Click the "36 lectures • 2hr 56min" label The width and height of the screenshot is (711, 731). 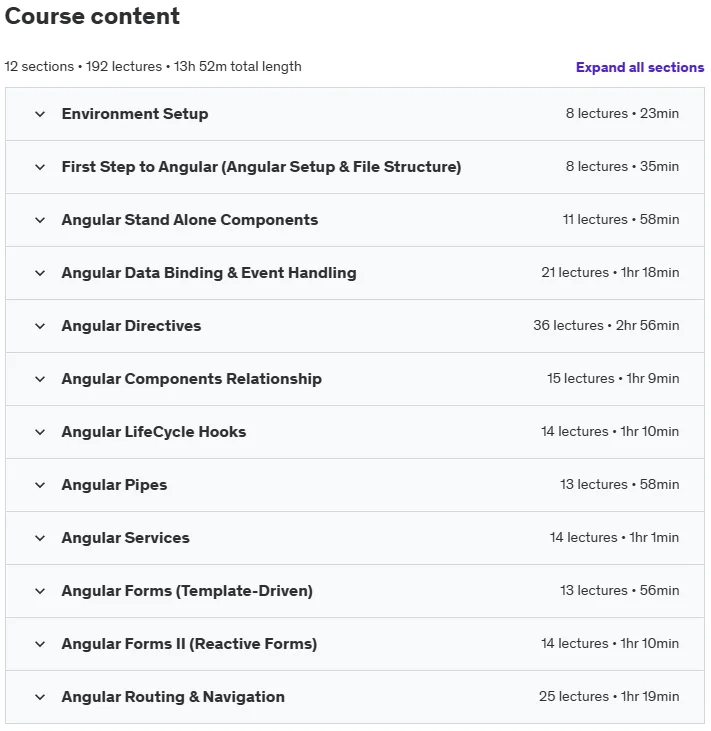(x=606, y=325)
